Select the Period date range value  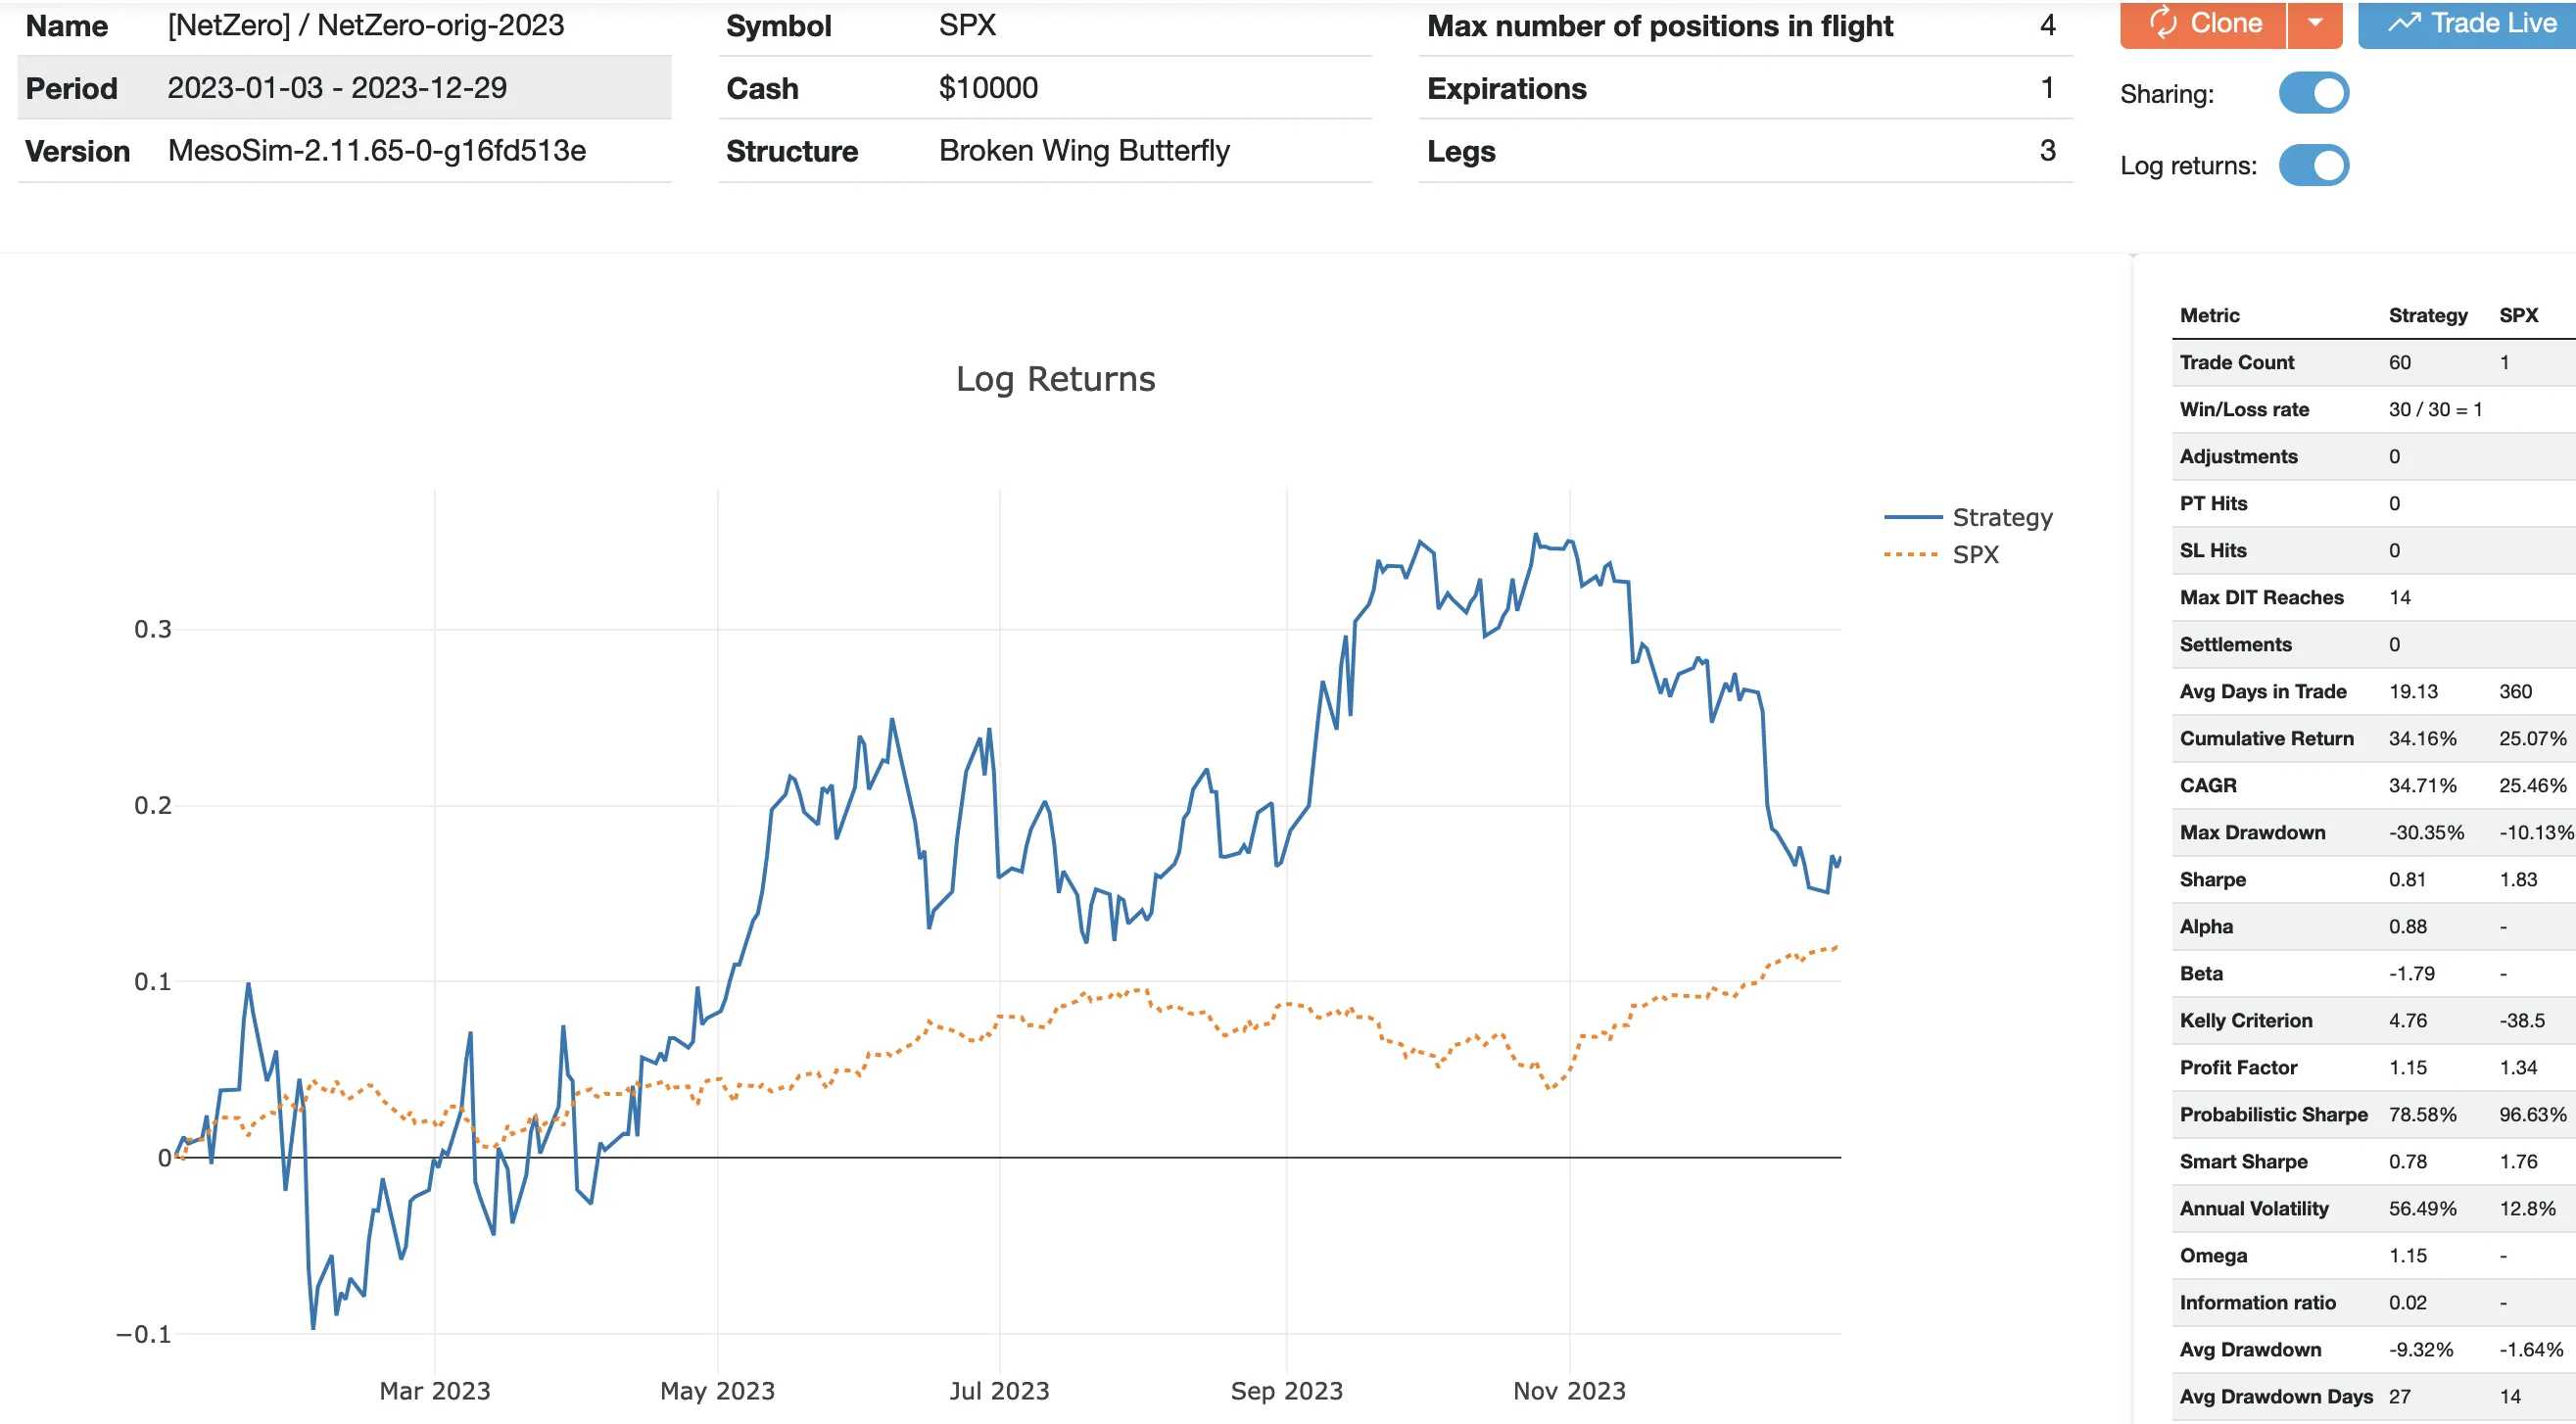point(337,88)
